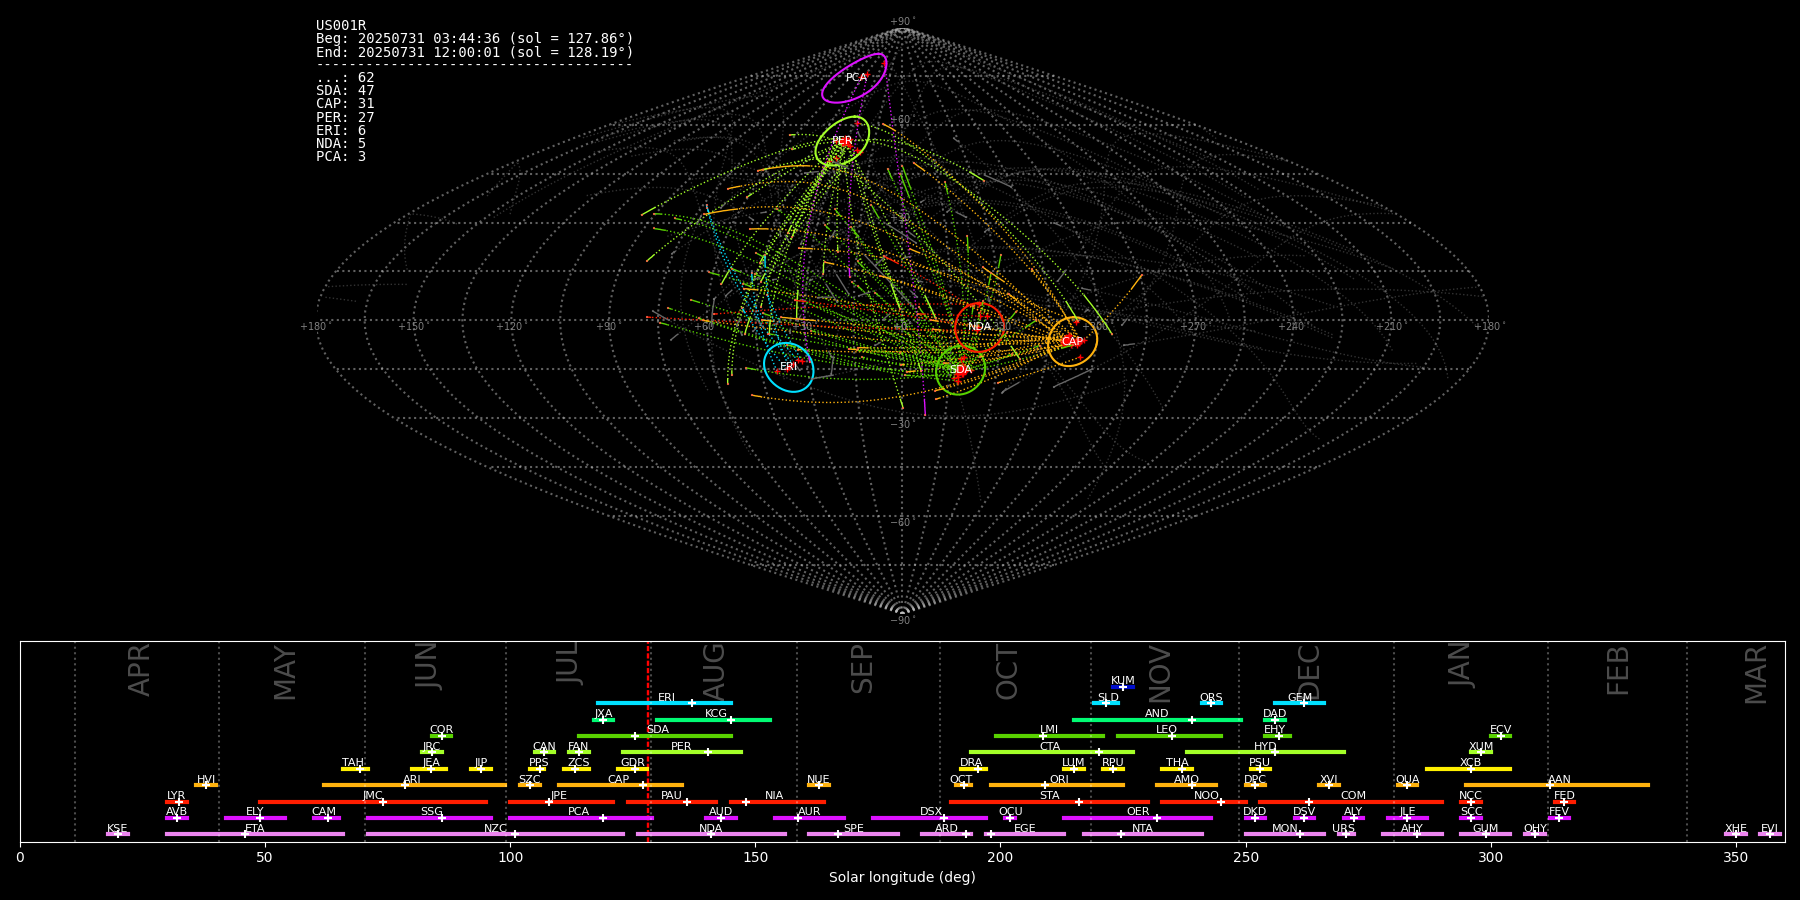Click the KSE shower label in timeline
The width and height of the screenshot is (1800, 900).
pyautogui.click(x=117, y=829)
